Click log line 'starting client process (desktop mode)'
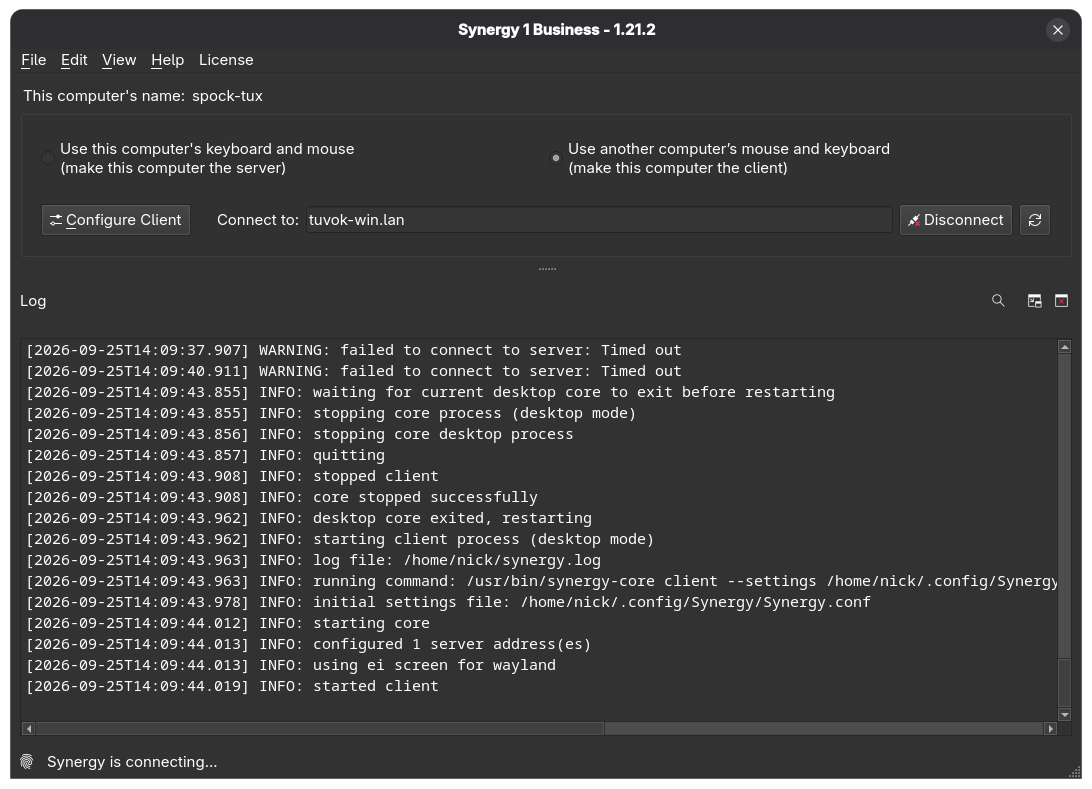Viewport: 1092px width, 789px height. (340, 539)
